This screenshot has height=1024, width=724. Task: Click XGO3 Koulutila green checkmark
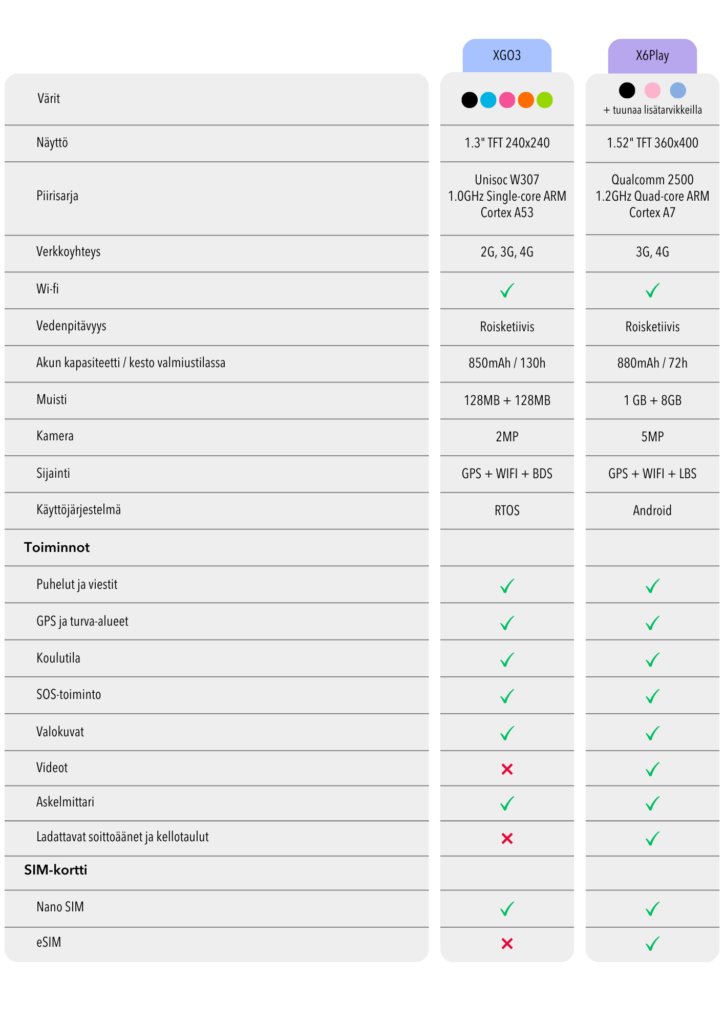coord(507,659)
